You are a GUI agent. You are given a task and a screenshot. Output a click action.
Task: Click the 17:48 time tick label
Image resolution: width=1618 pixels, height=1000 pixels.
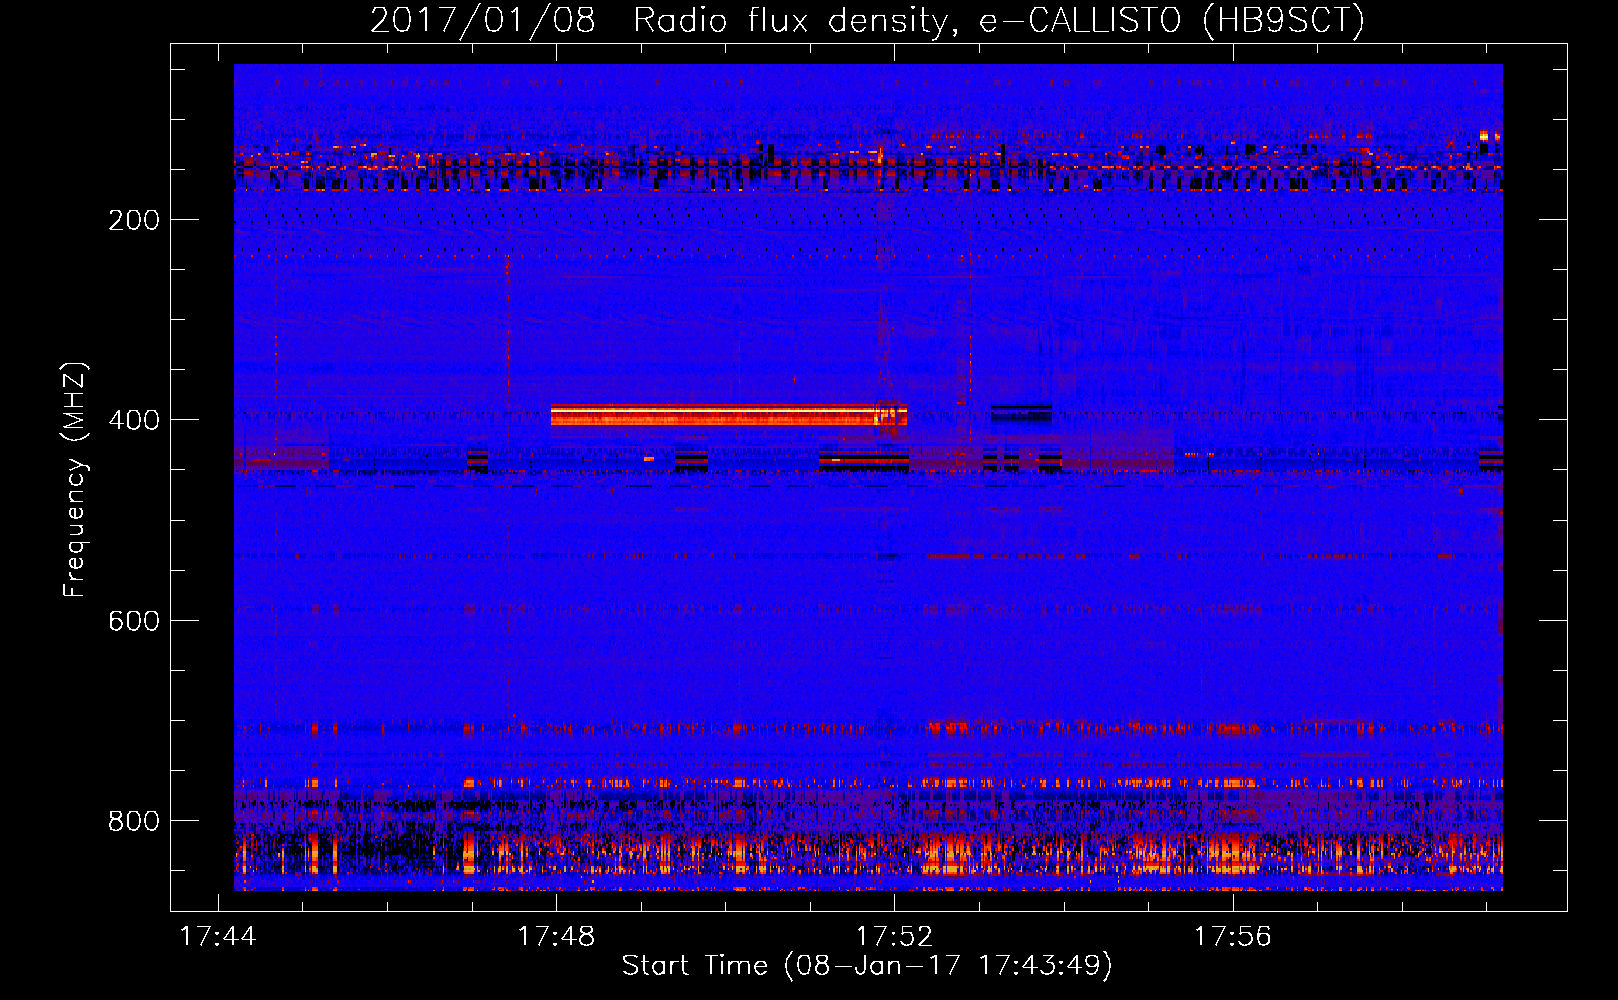pyautogui.click(x=556, y=936)
